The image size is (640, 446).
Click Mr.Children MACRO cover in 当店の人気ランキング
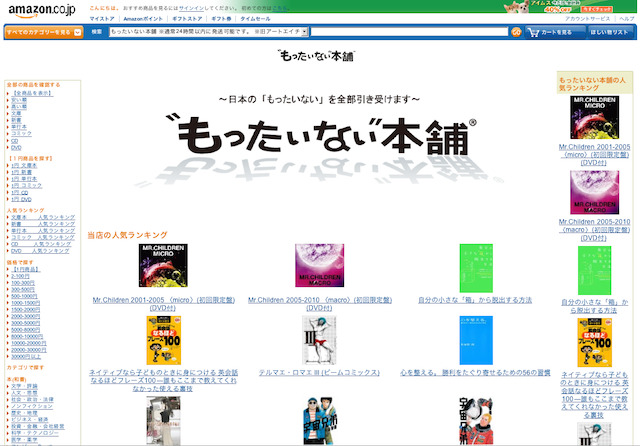[x=320, y=266]
